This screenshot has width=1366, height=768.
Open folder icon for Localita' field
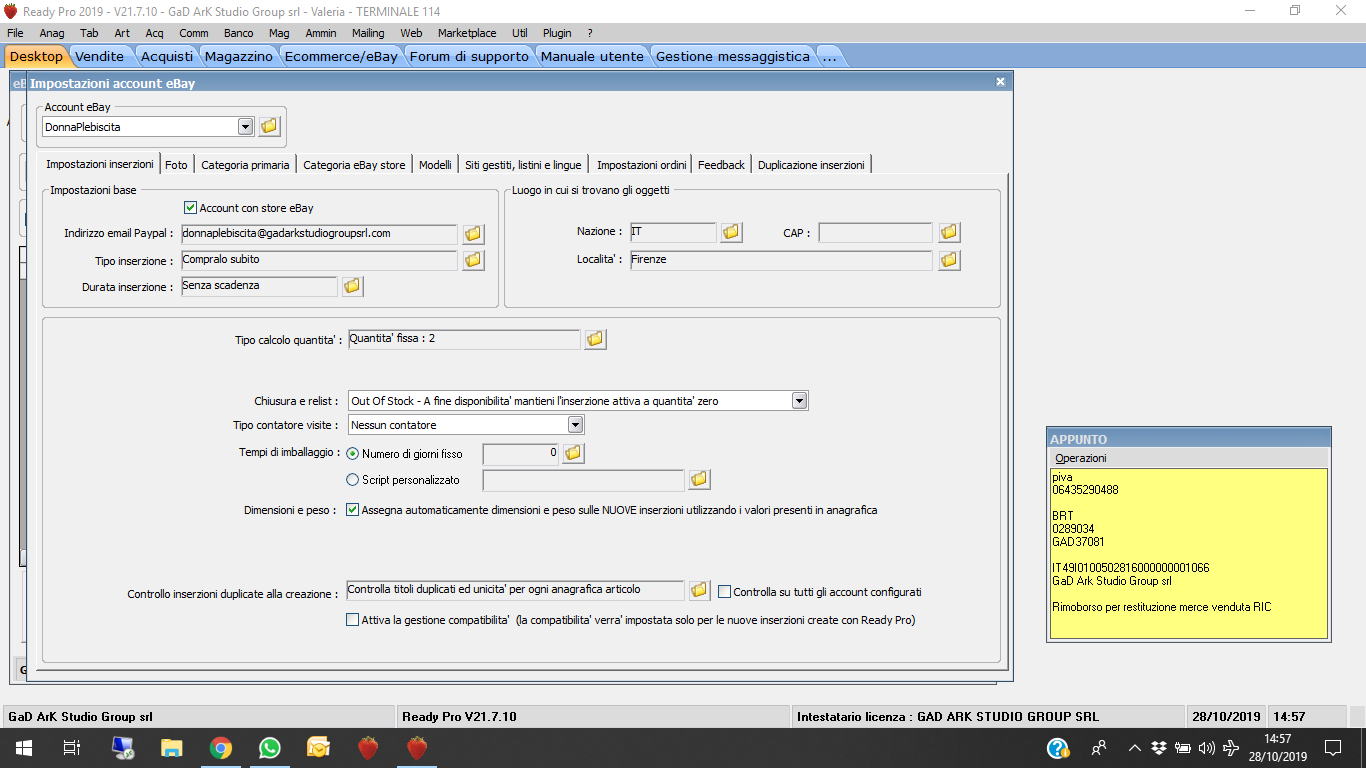[x=949, y=260]
